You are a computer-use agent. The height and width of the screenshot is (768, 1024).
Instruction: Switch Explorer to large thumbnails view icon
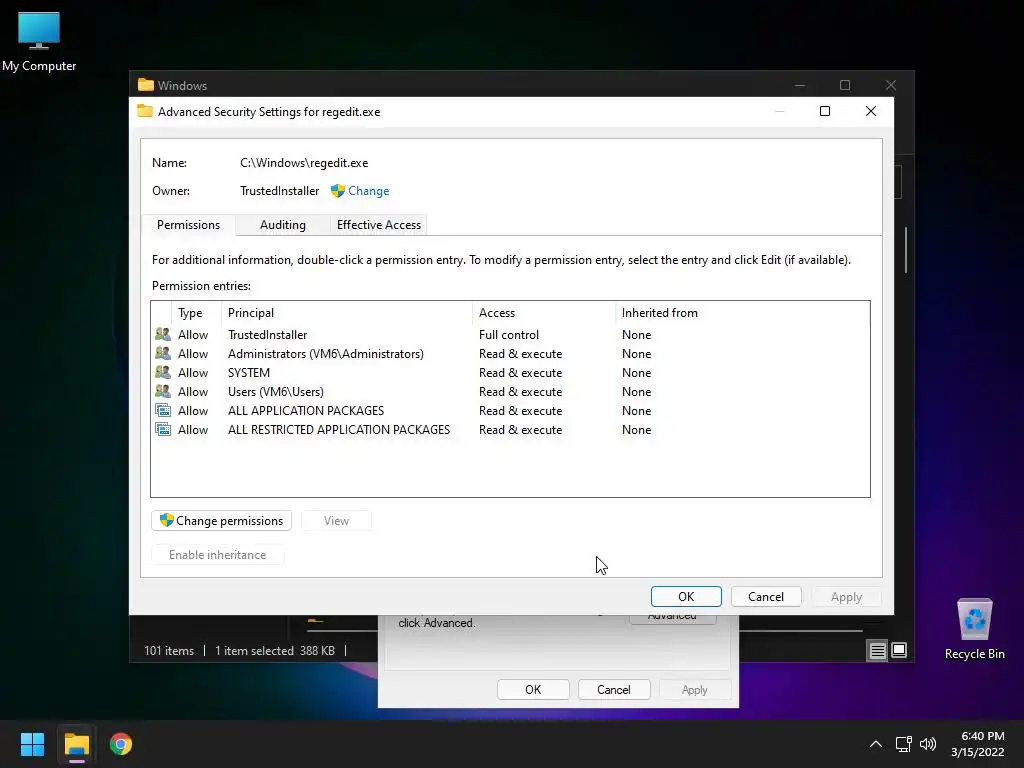click(x=899, y=650)
